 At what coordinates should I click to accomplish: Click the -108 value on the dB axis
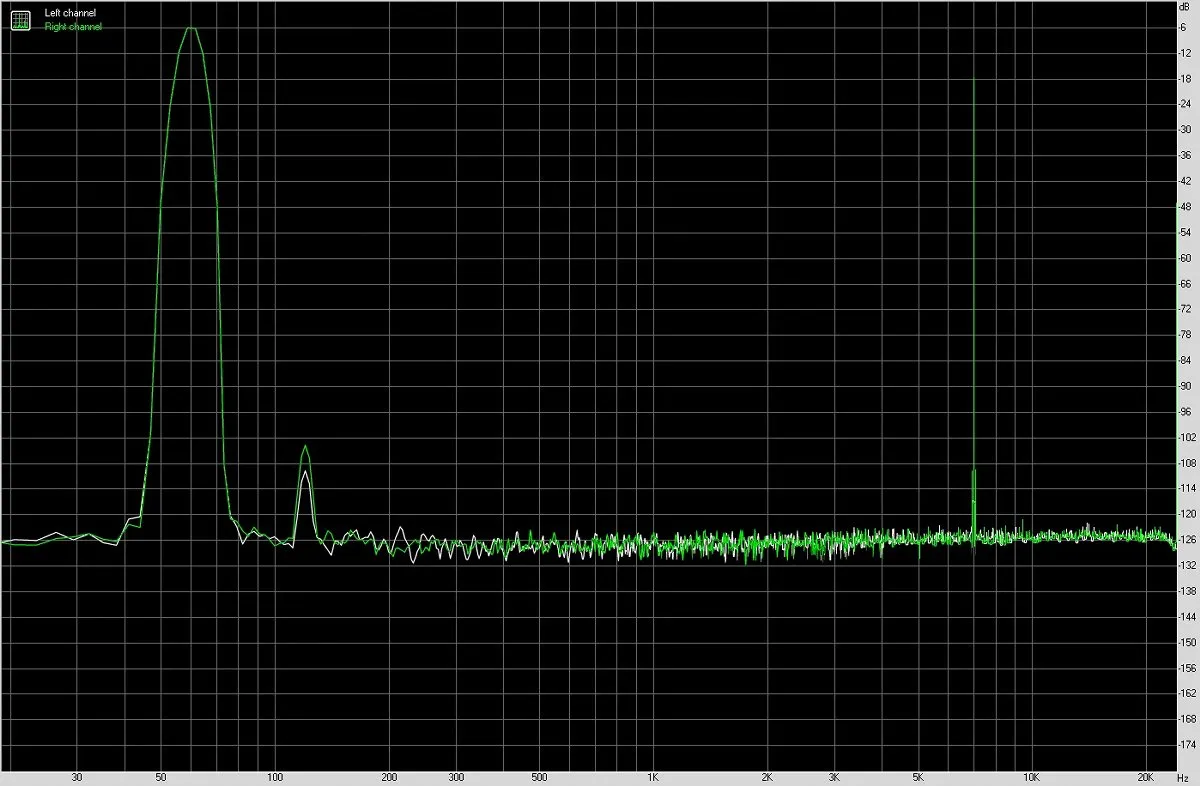(x=1187, y=463)
